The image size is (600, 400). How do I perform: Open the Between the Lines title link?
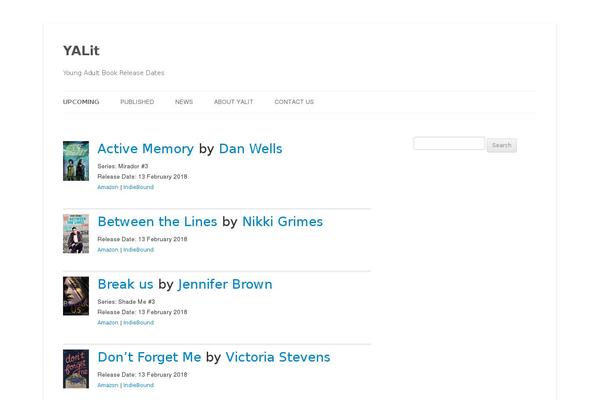[x=157, y=222]
